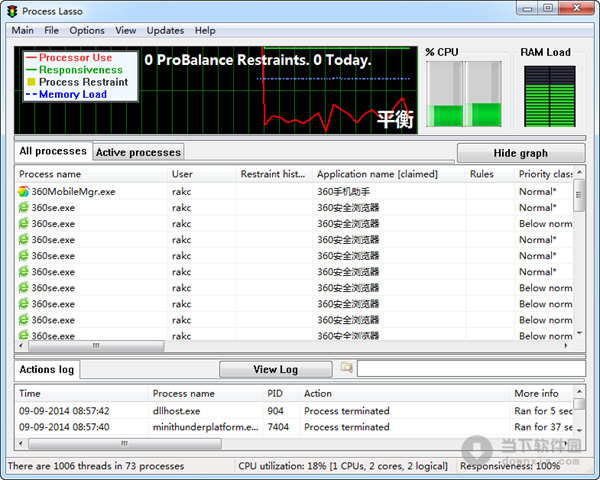The image size is (600, 480).
Task: Click PID 904 in the actions log
Action: click(275, 411)
